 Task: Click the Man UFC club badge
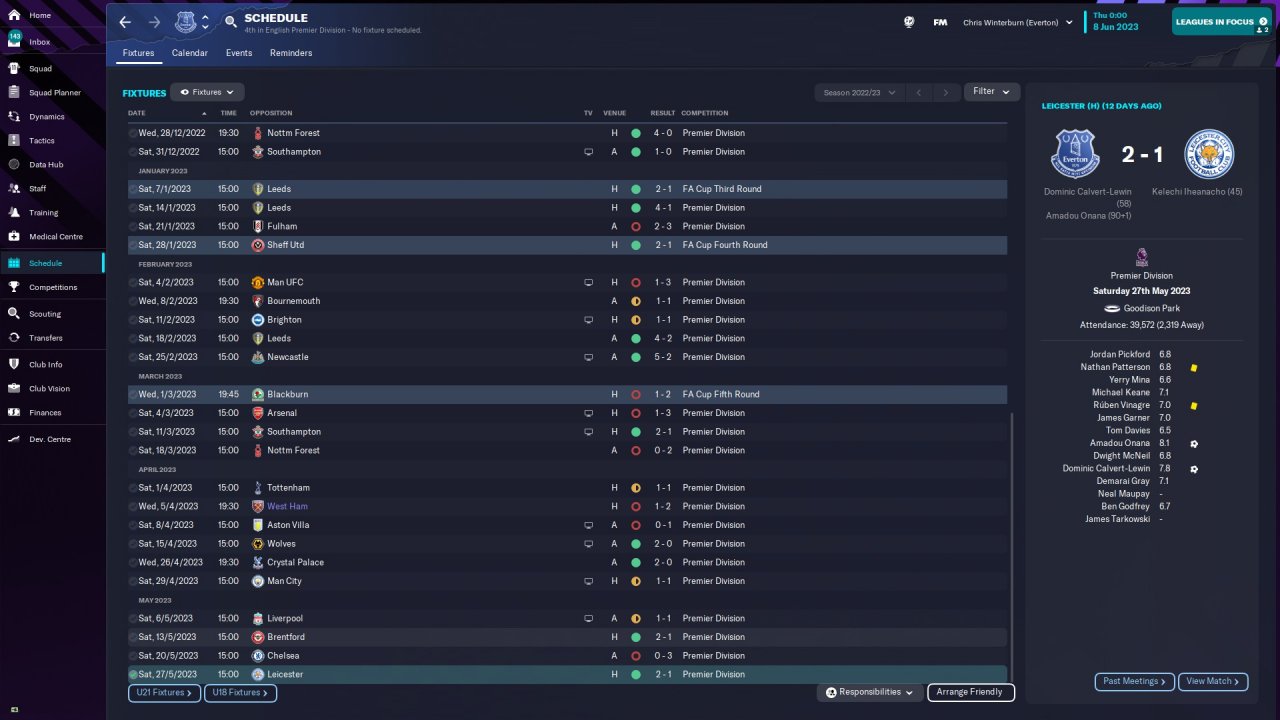tap(258, 283)
